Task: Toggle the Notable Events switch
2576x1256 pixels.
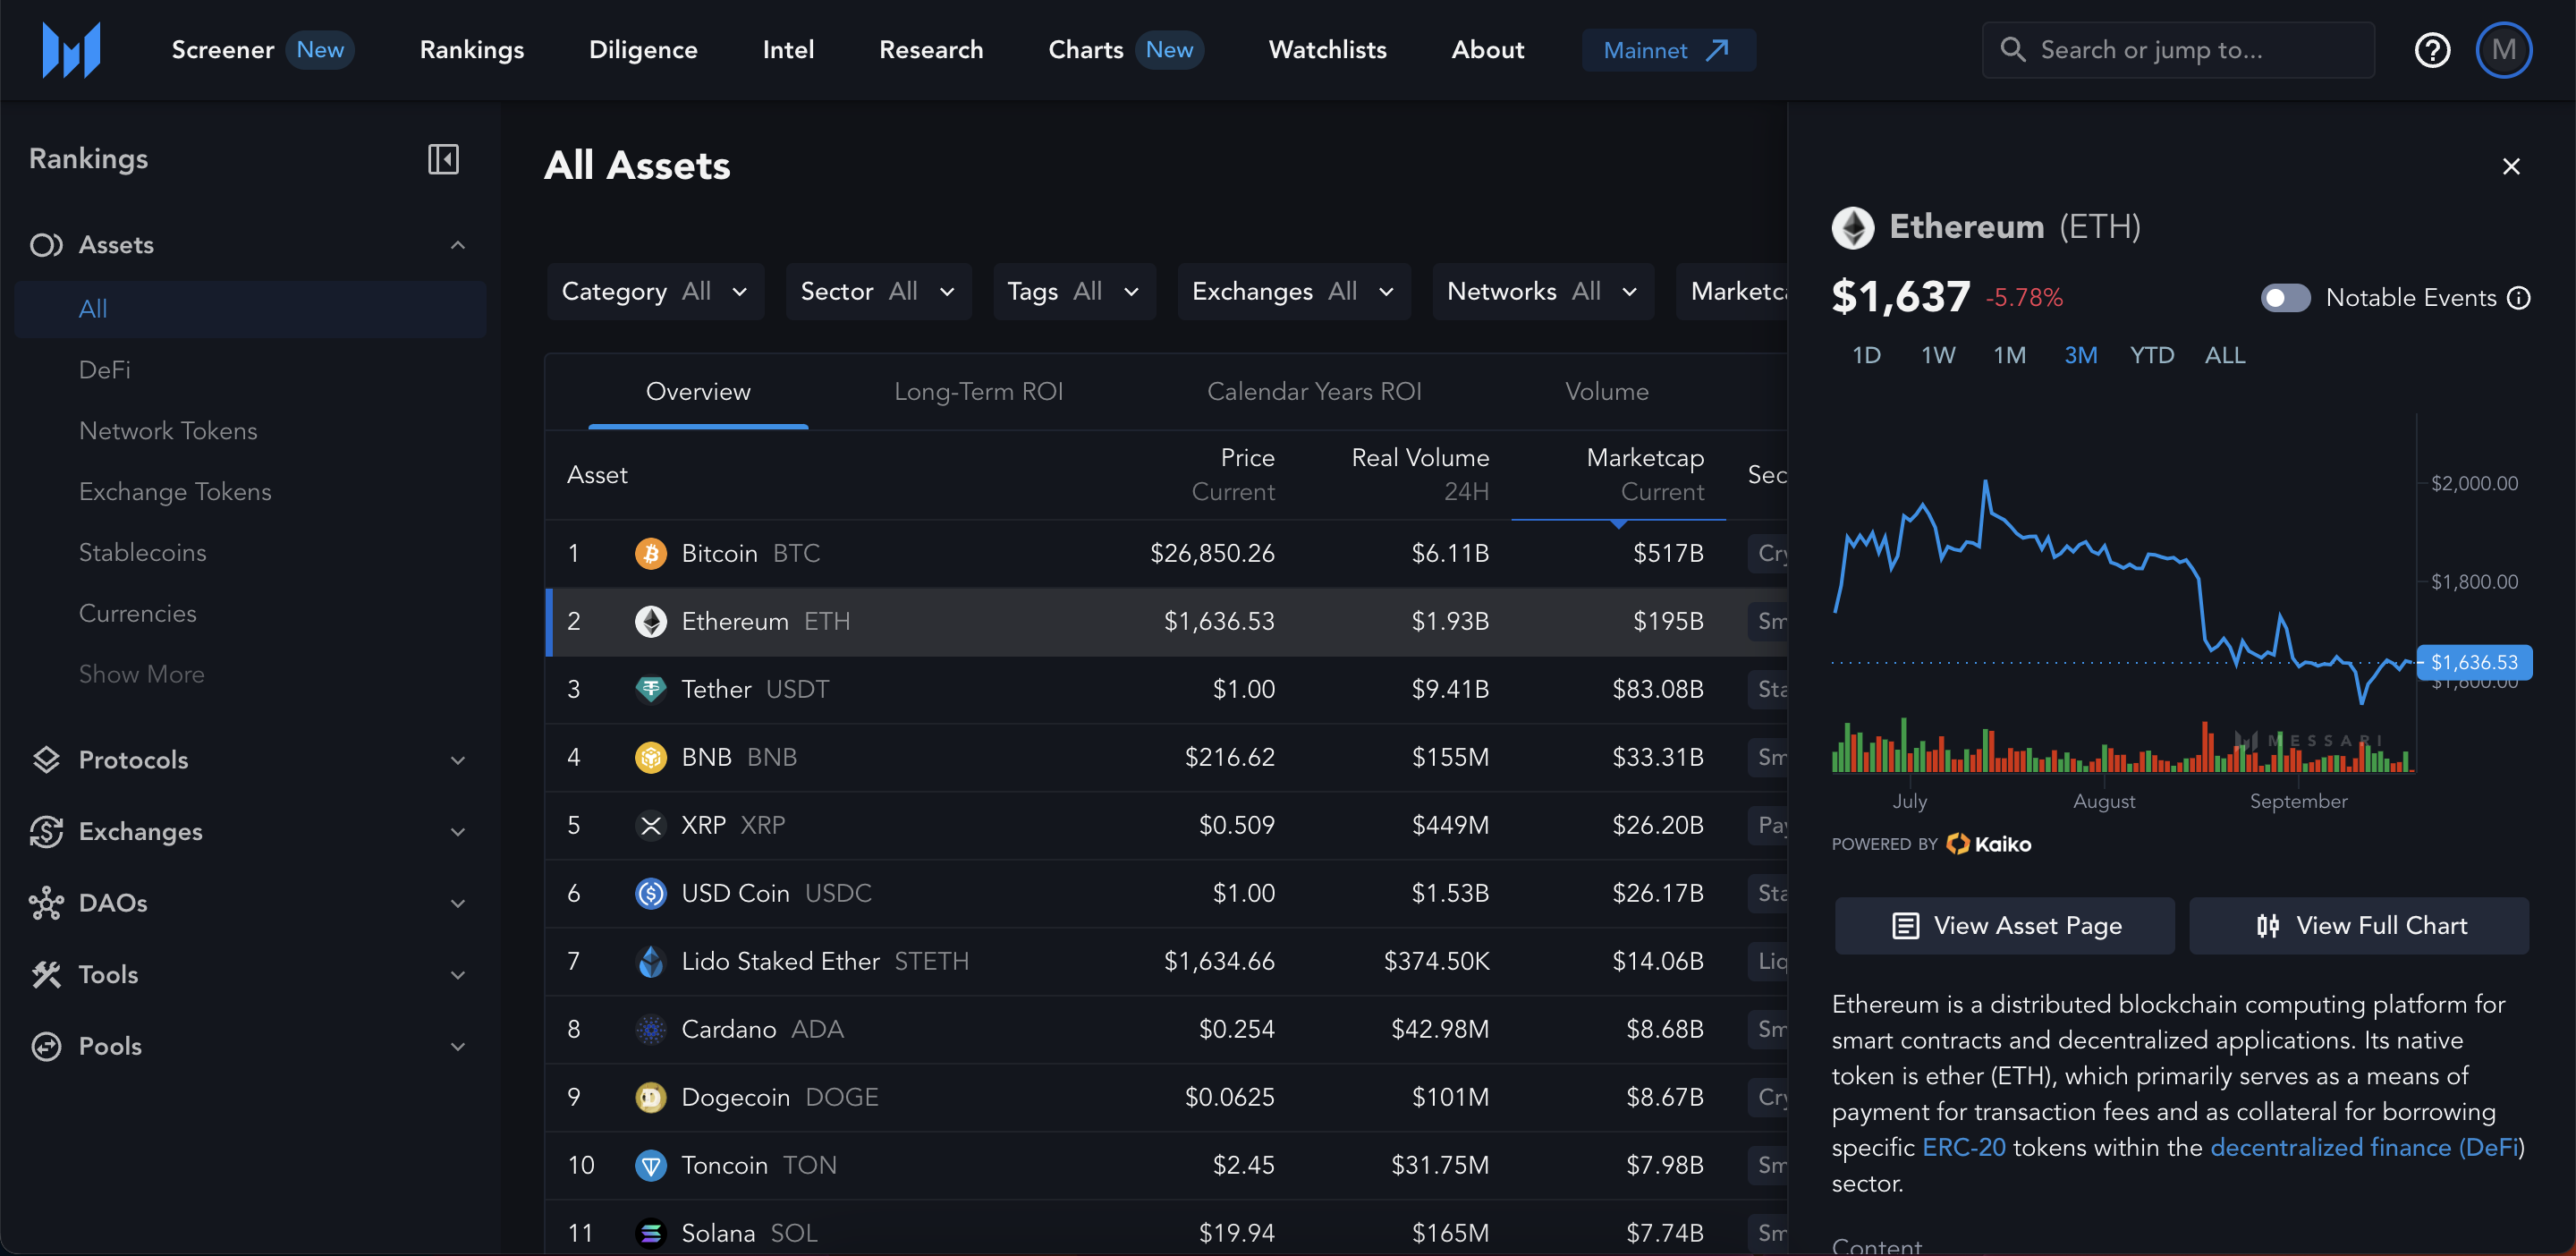Action: [2285, 298]
